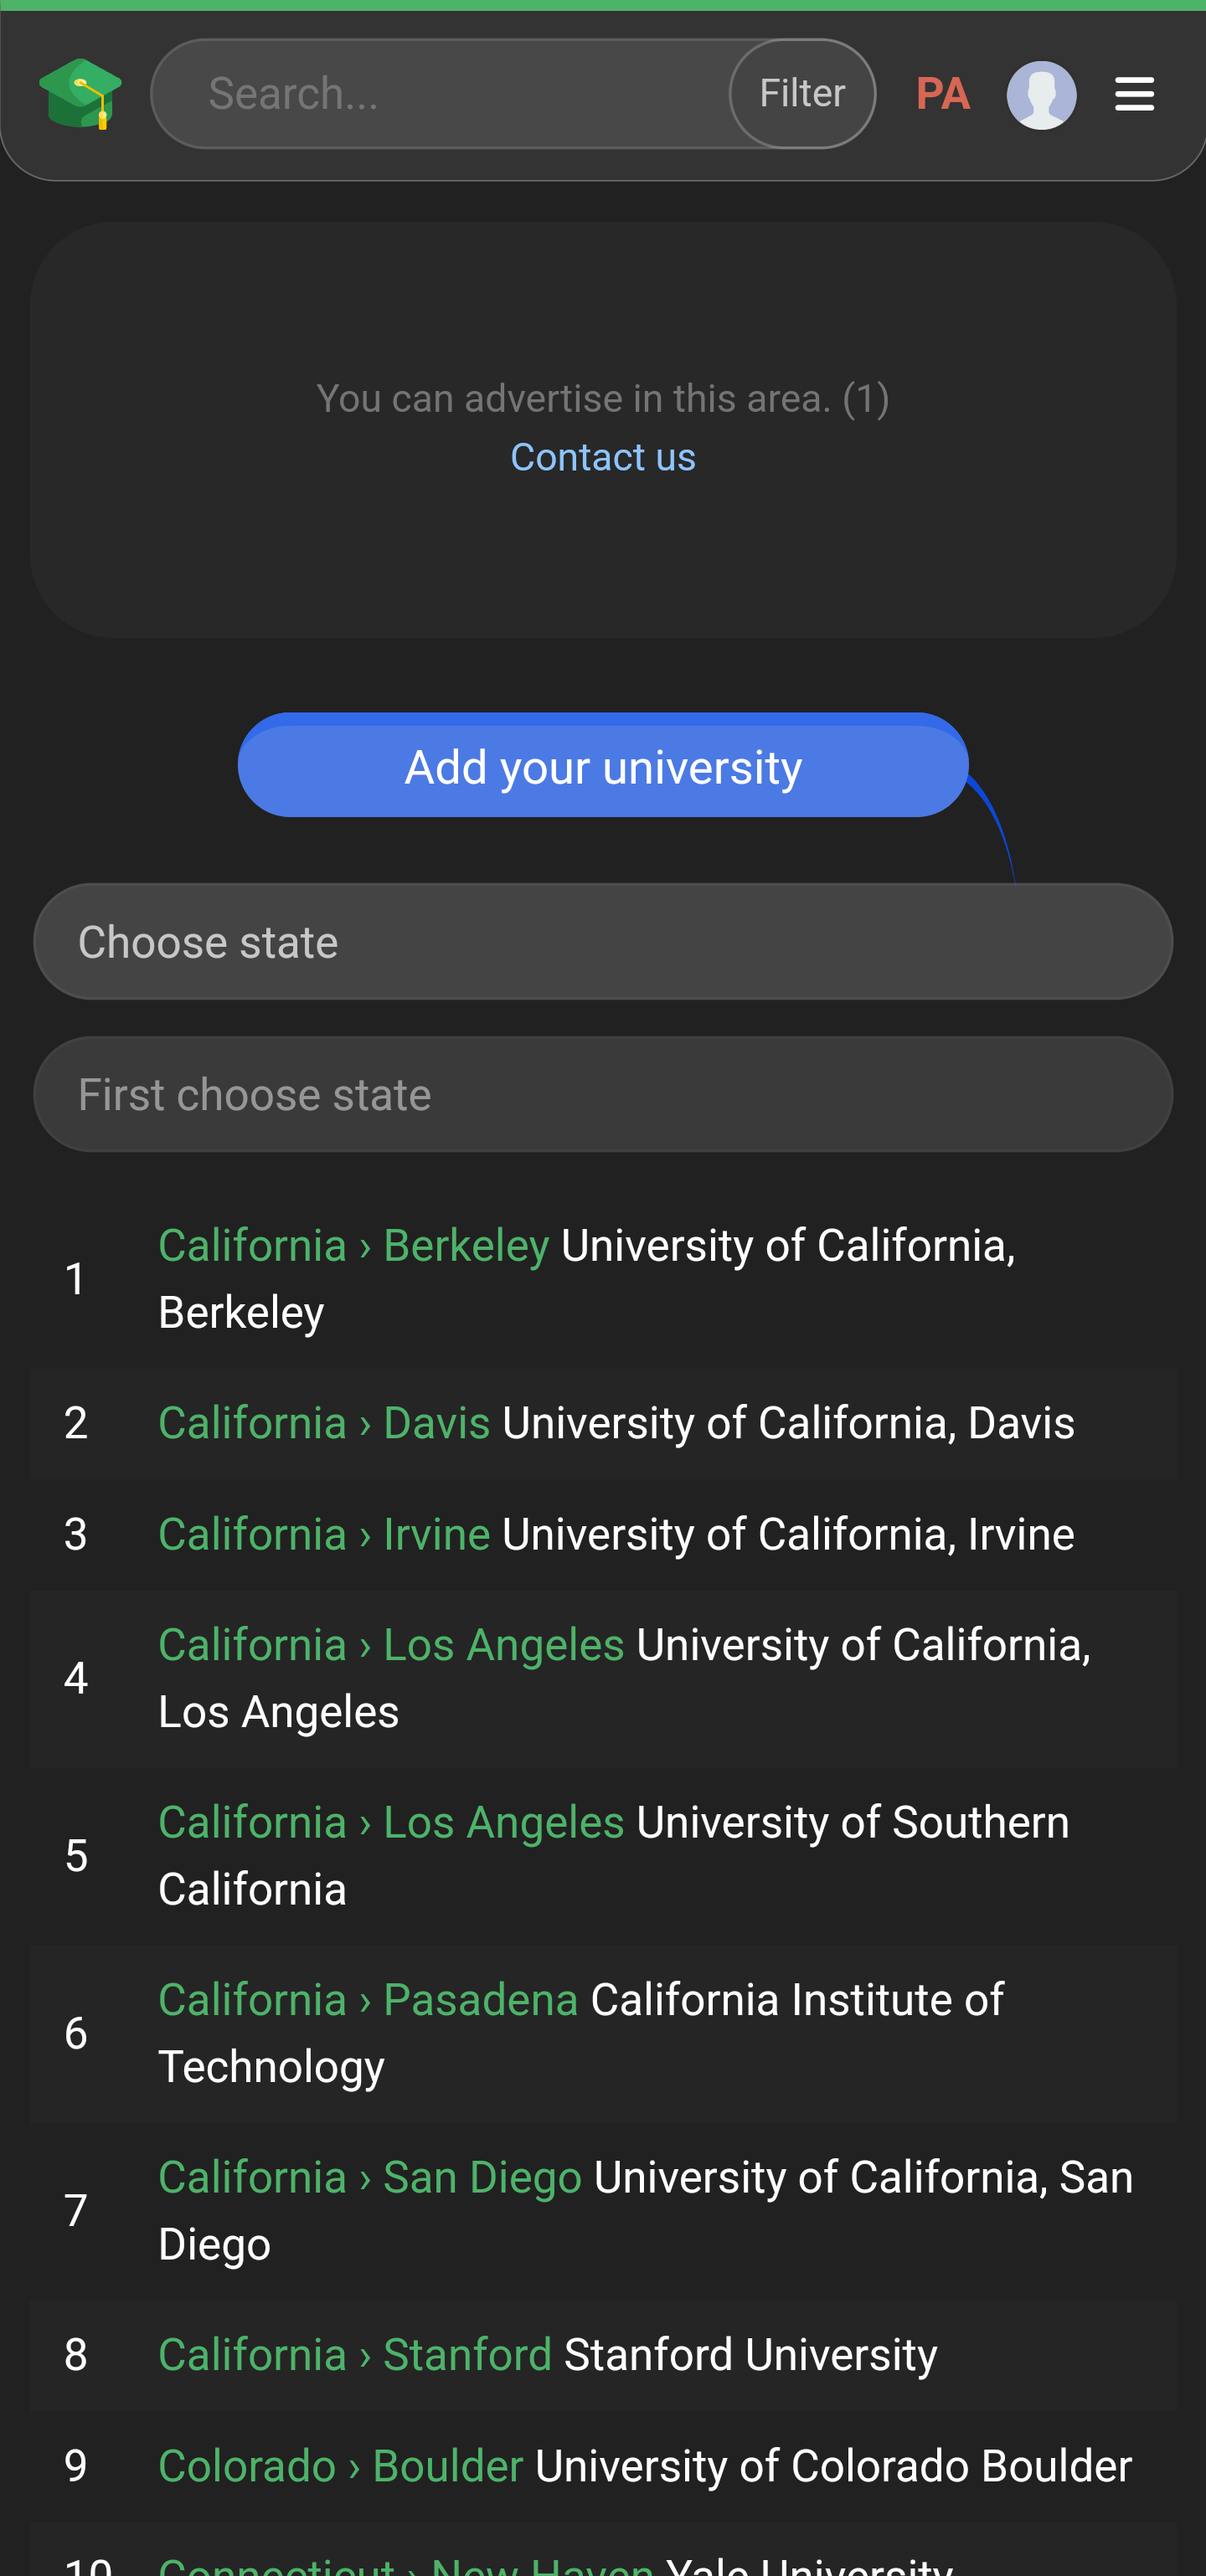This screenshot has height=2576, width=1206.
Task: Open the San Diego city link
Action: (x=483, y=2178)
